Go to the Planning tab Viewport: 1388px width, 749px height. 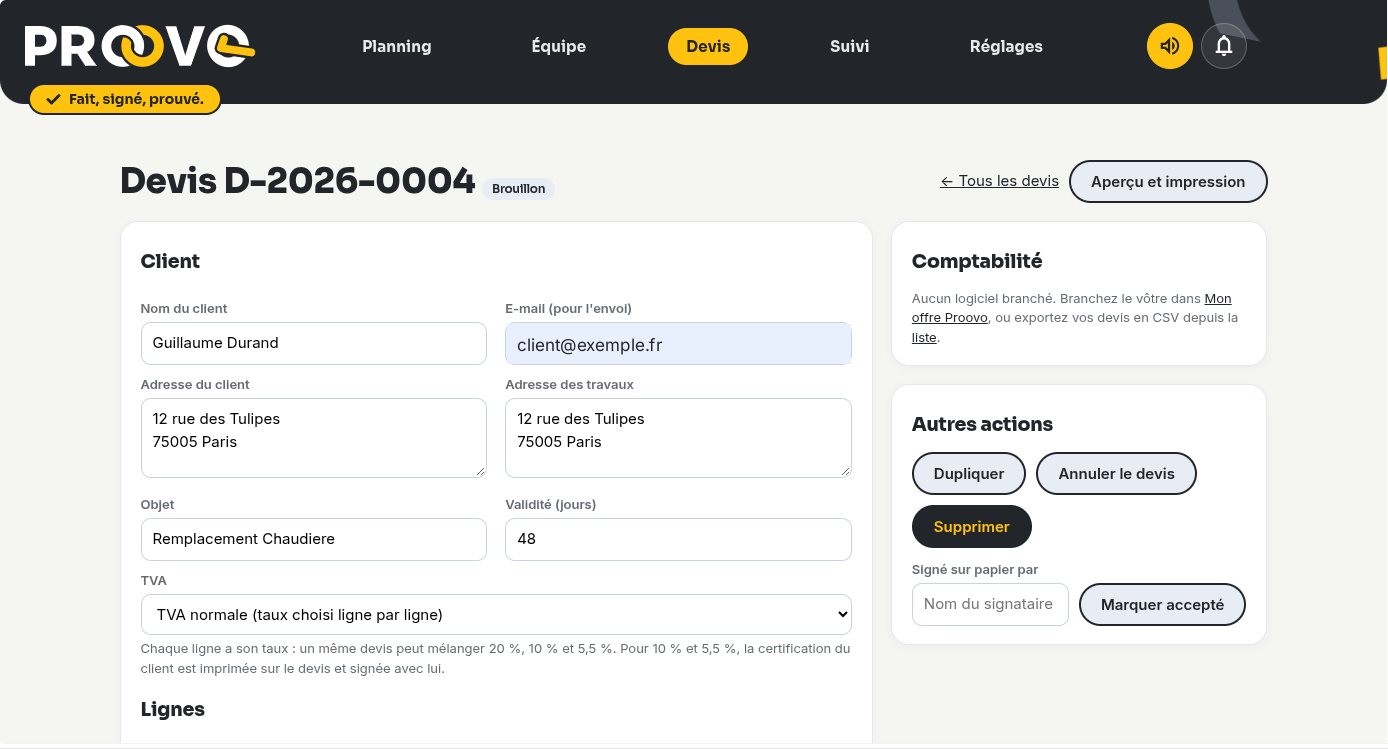pyautogui.click(x=397, y=46)
